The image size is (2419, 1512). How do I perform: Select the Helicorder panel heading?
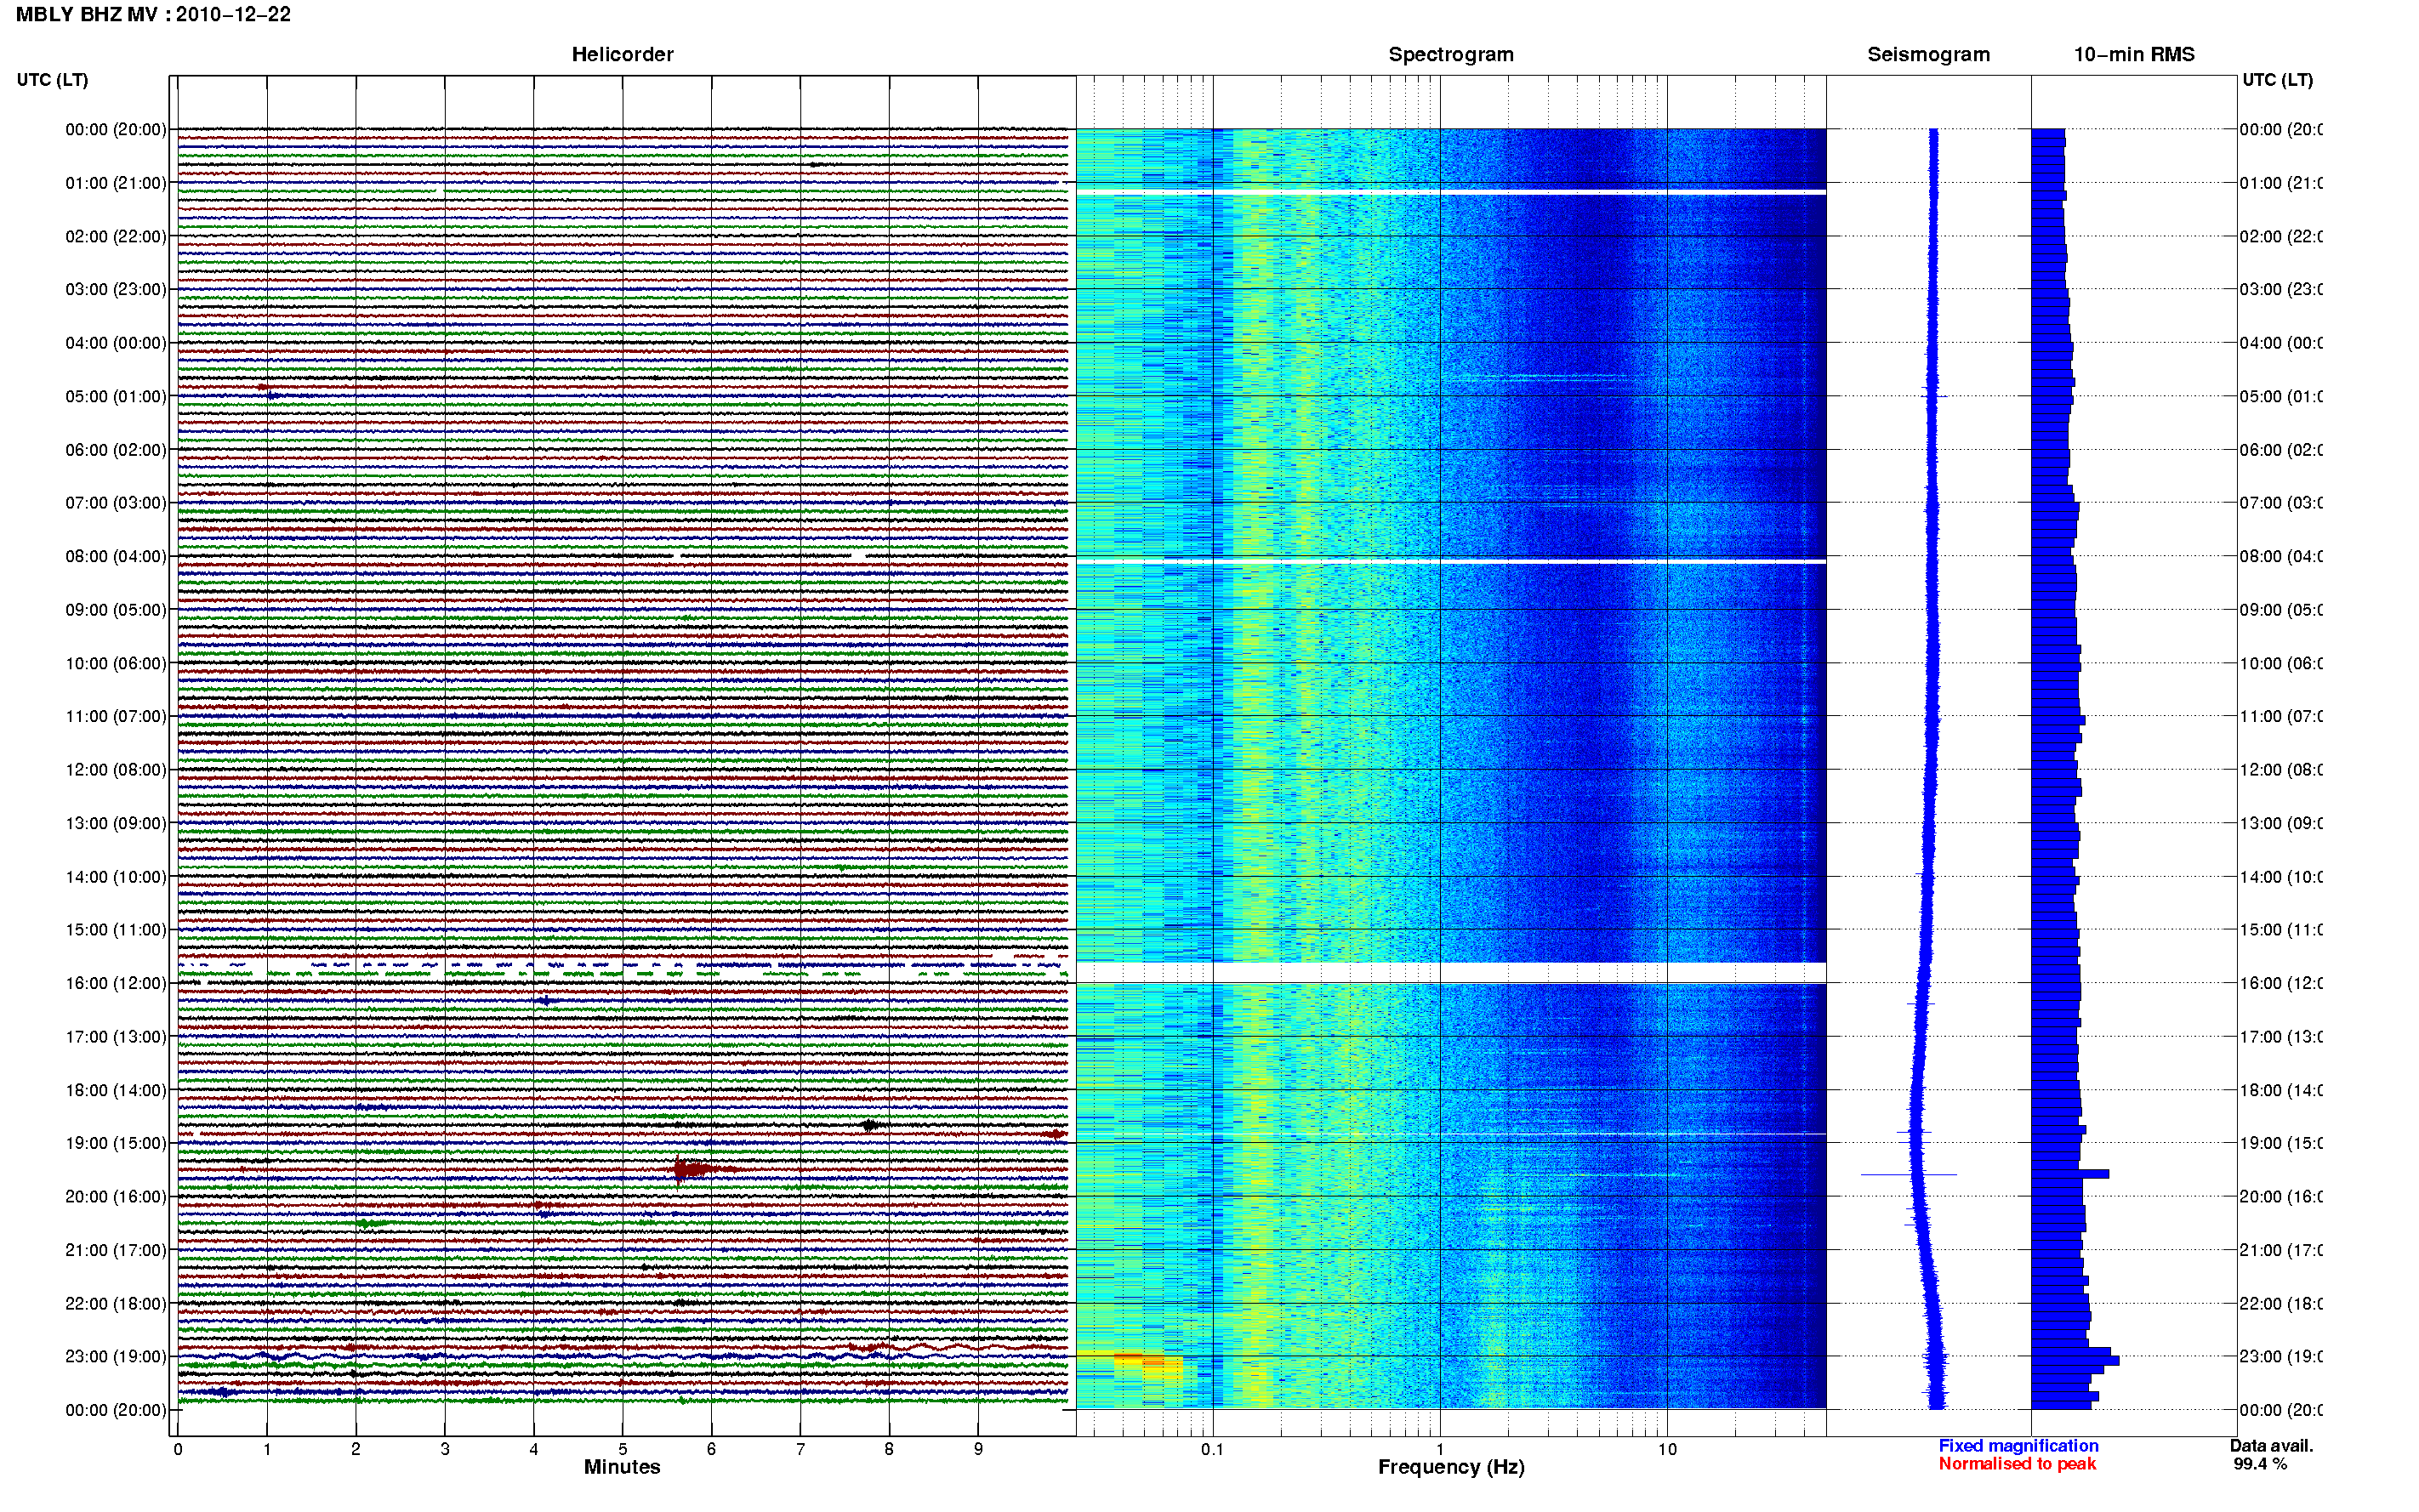pyautogui.click(x=622, y=55)
